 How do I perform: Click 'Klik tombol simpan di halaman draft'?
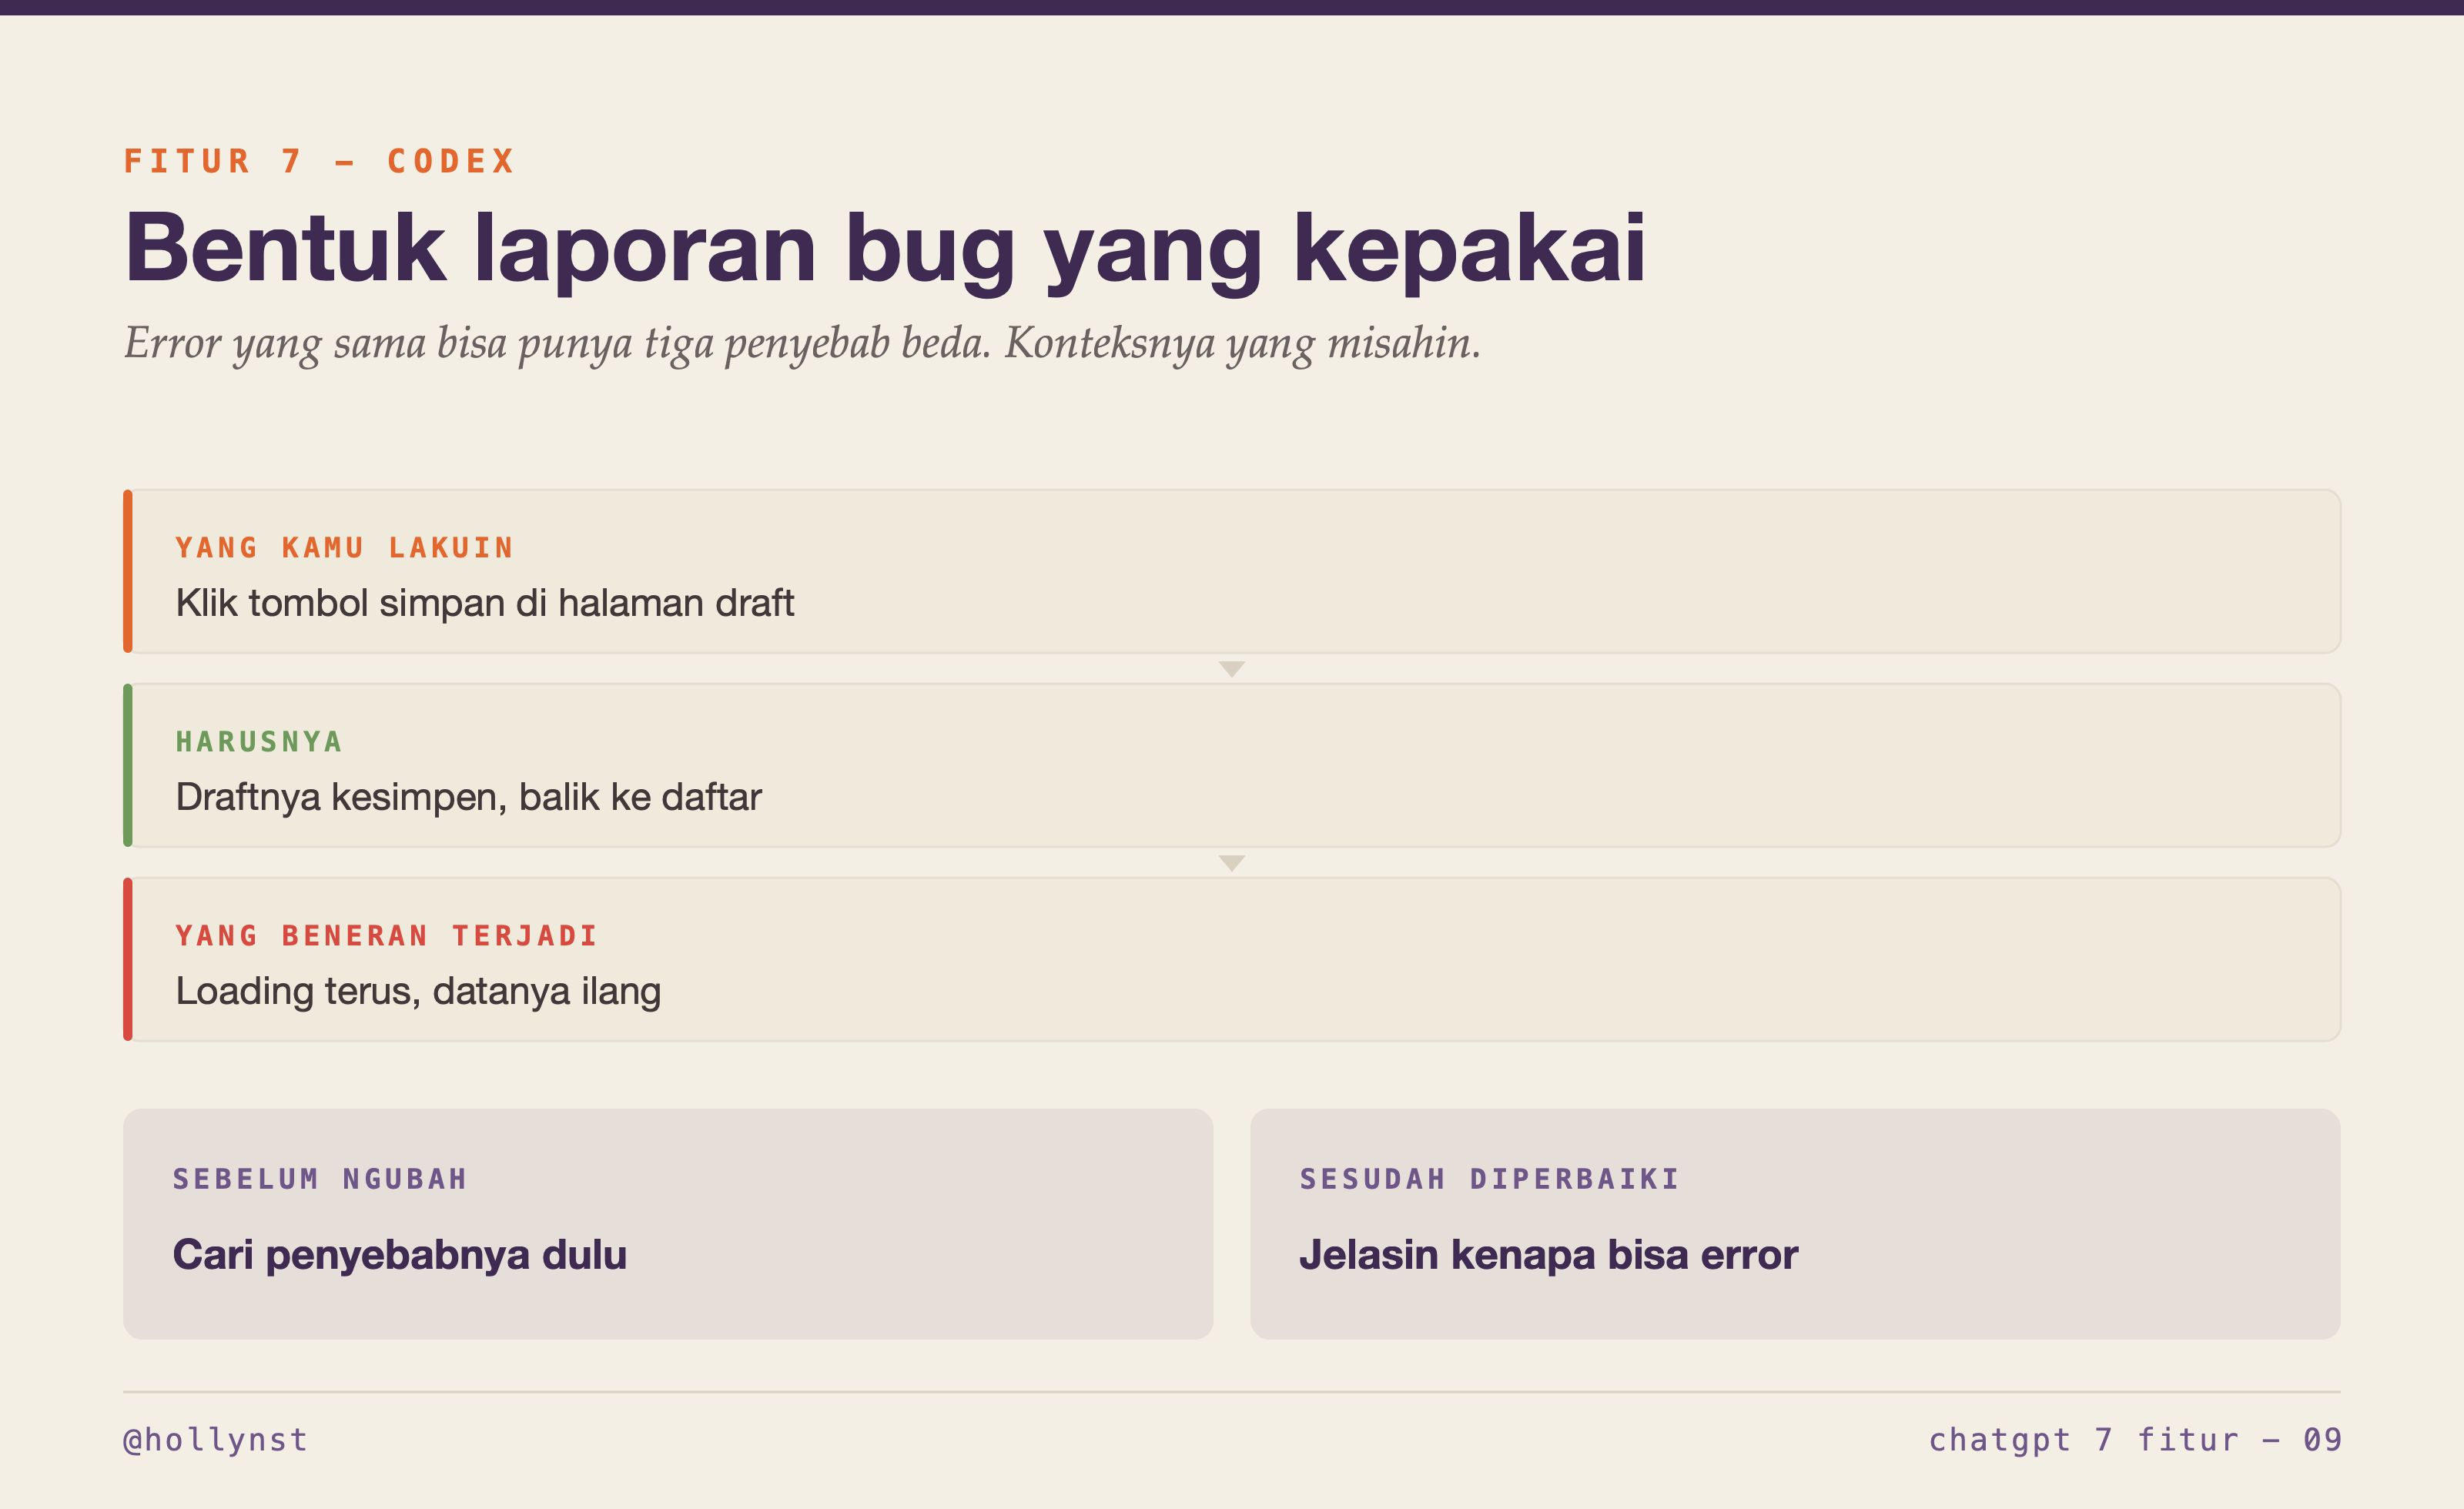(x=484, y=603)
